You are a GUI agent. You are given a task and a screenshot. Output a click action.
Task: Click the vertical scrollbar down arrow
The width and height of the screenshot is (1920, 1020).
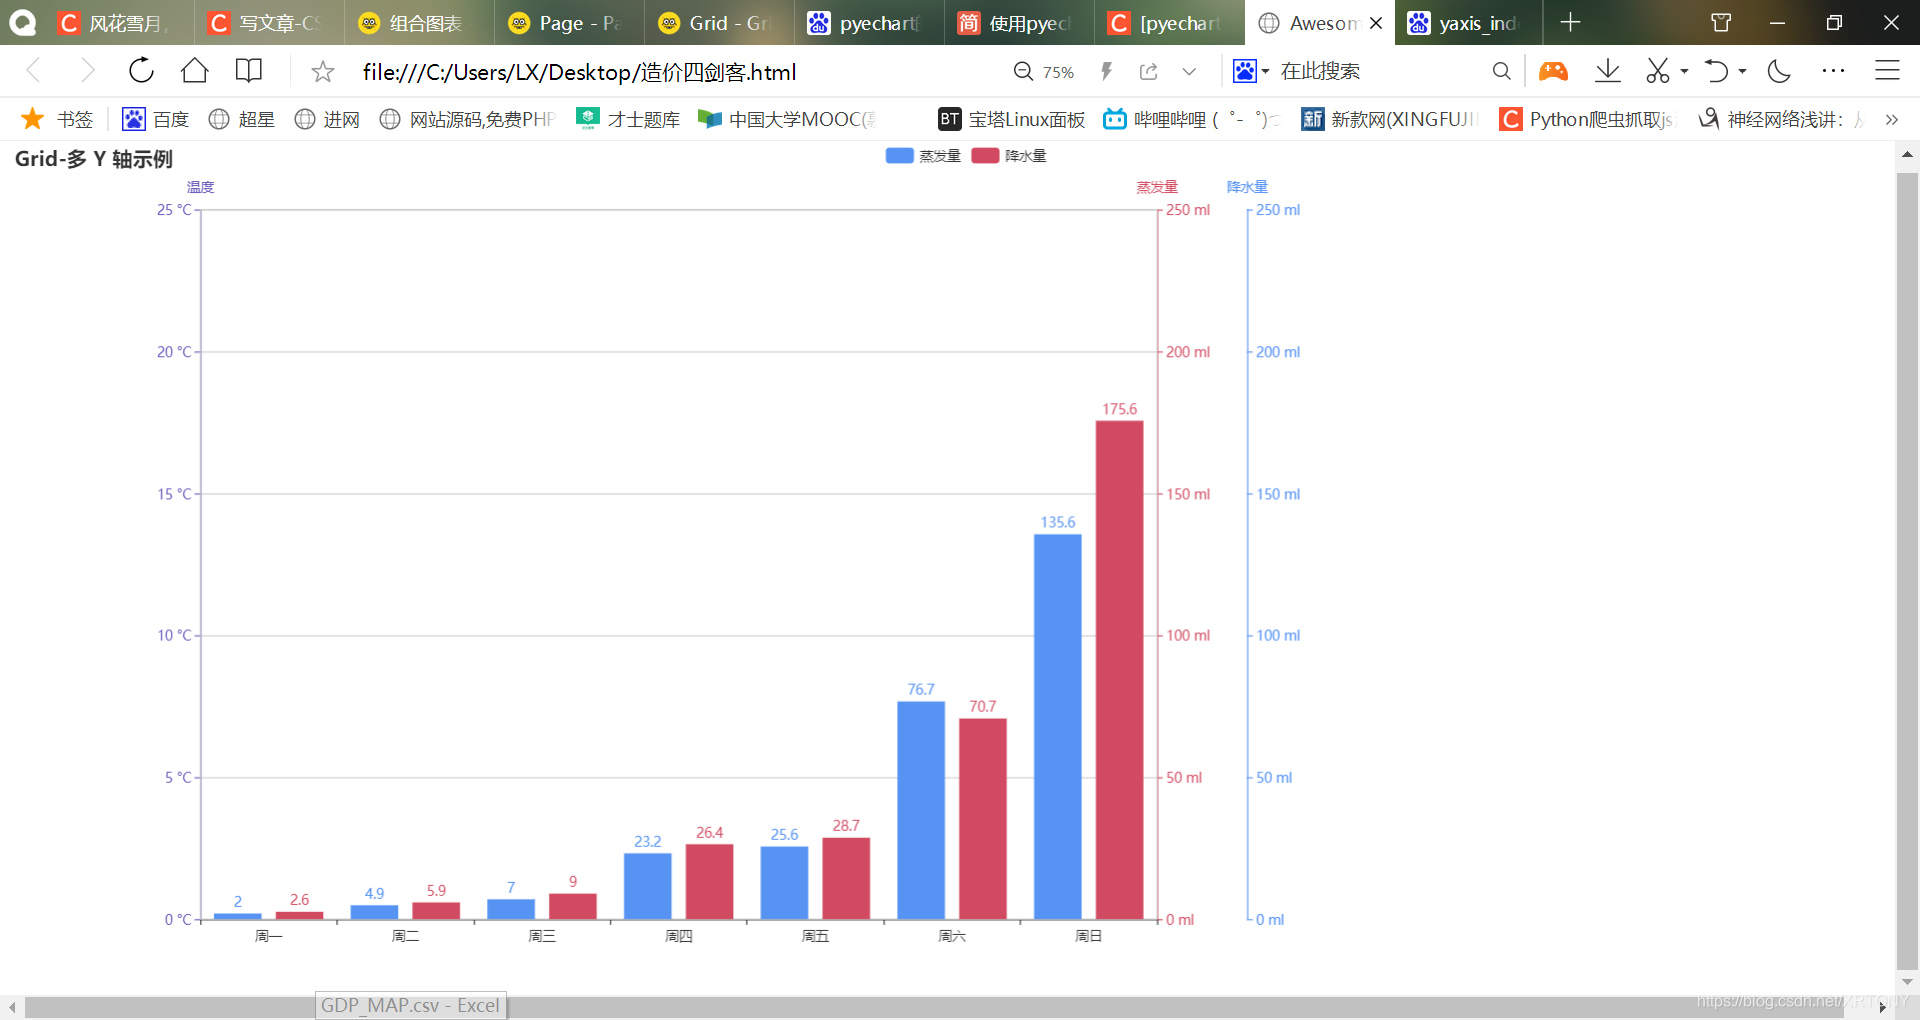pos(1907,982)
